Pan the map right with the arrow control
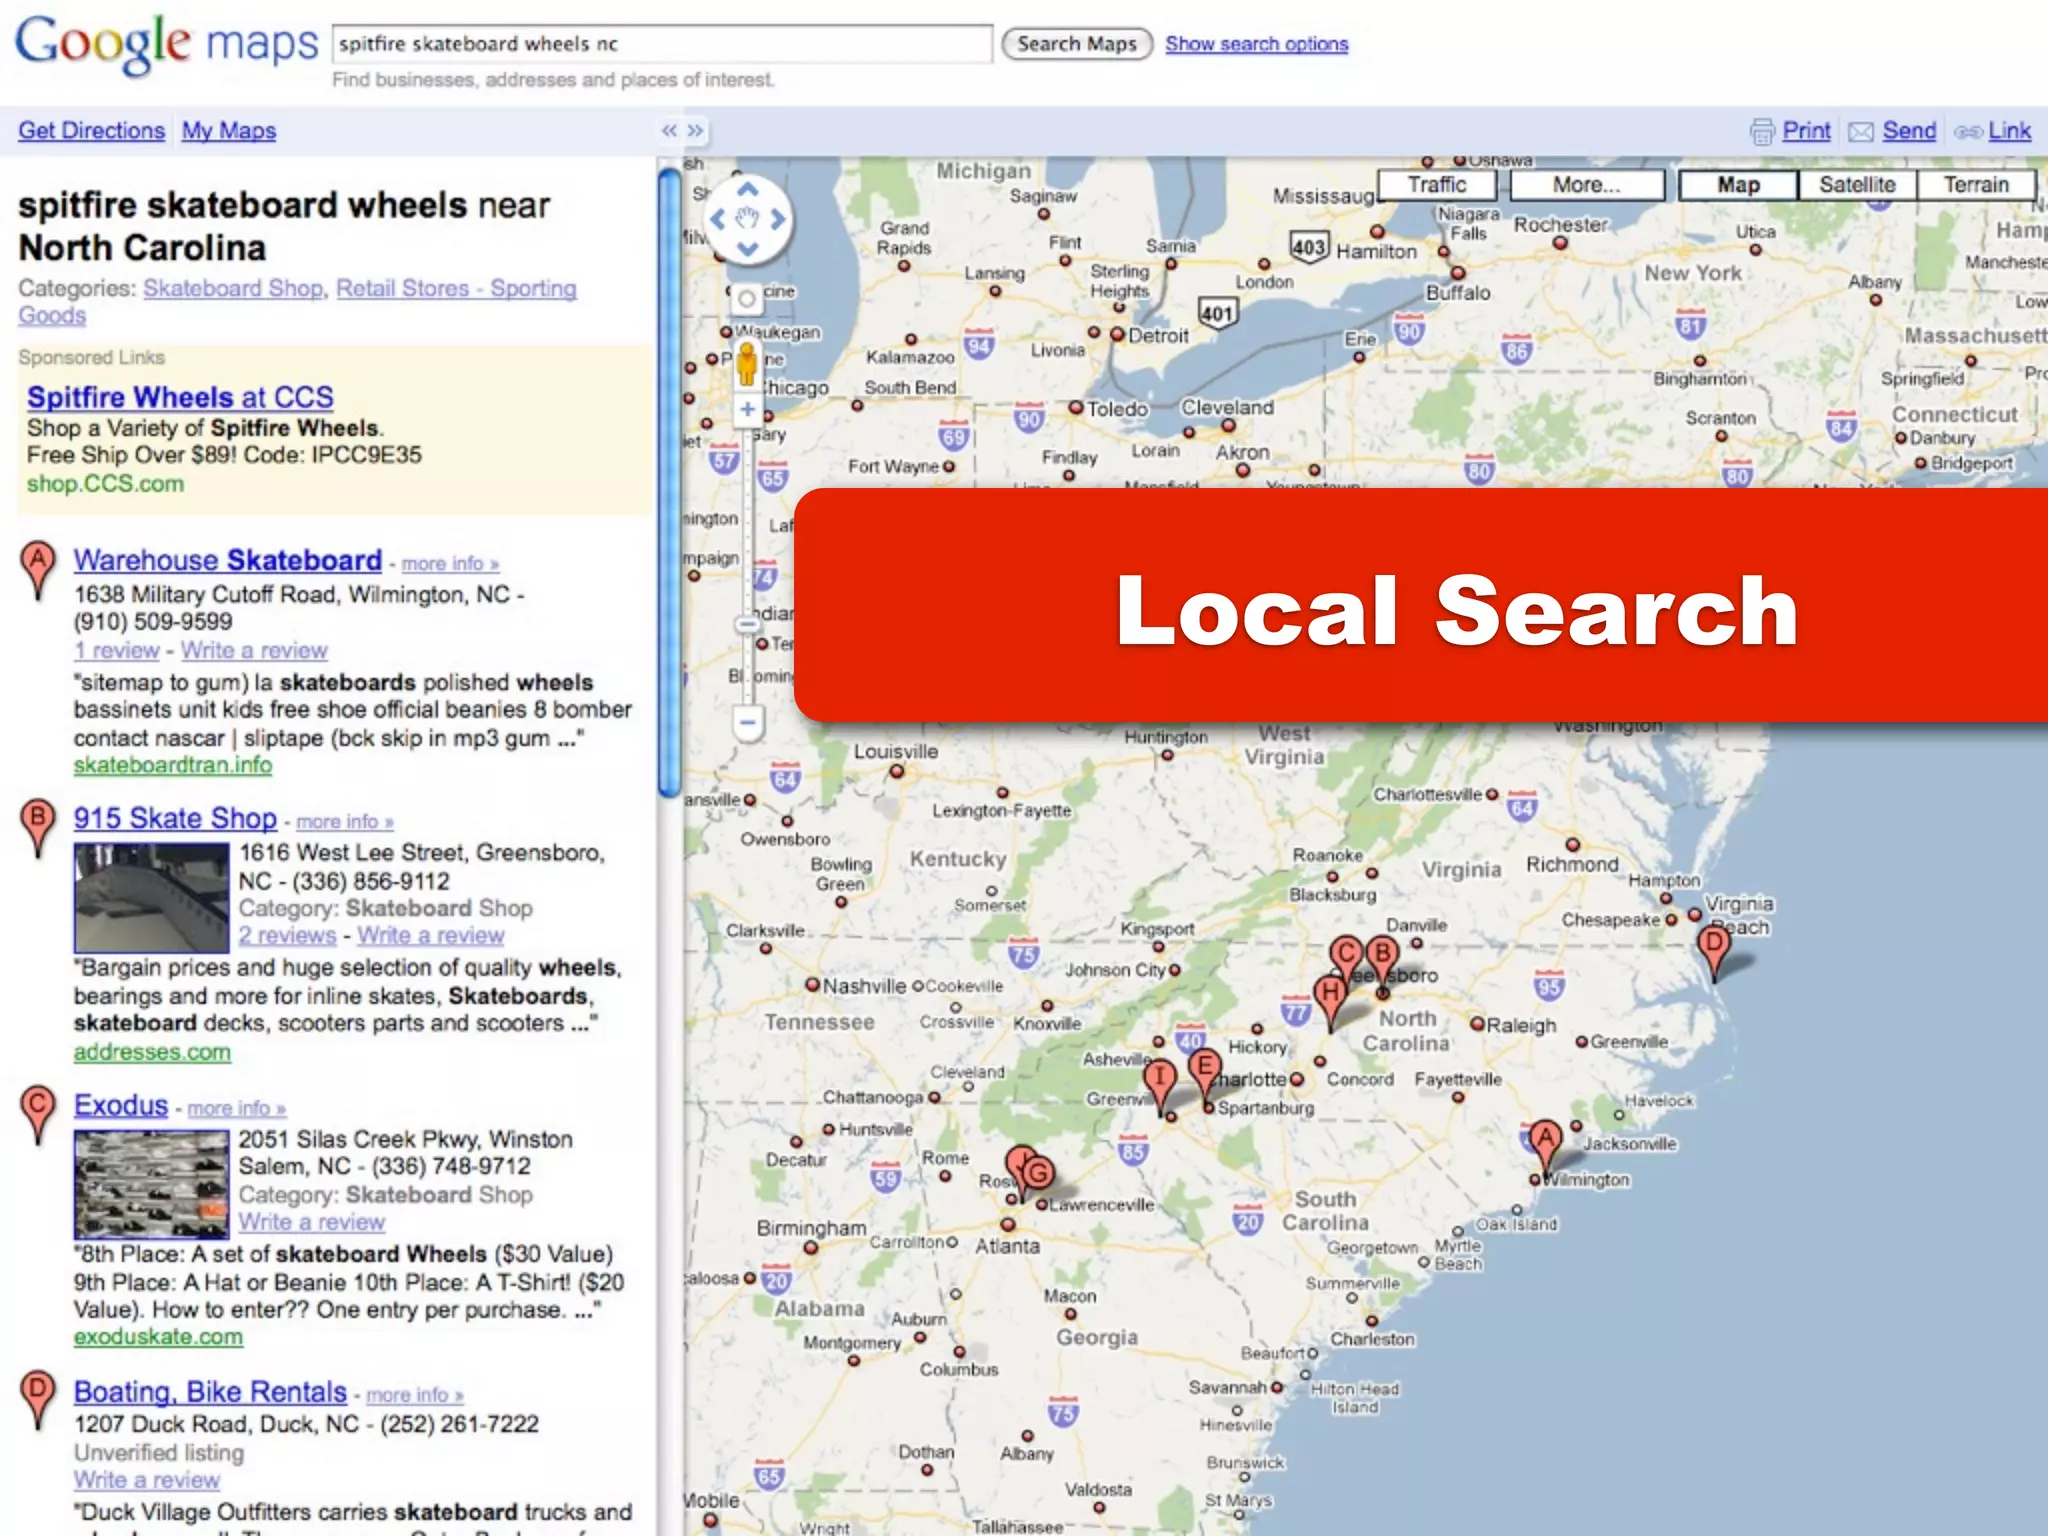Image resolution: width=2048 pixels, height=1536 pixels. [x=777, y=219]
